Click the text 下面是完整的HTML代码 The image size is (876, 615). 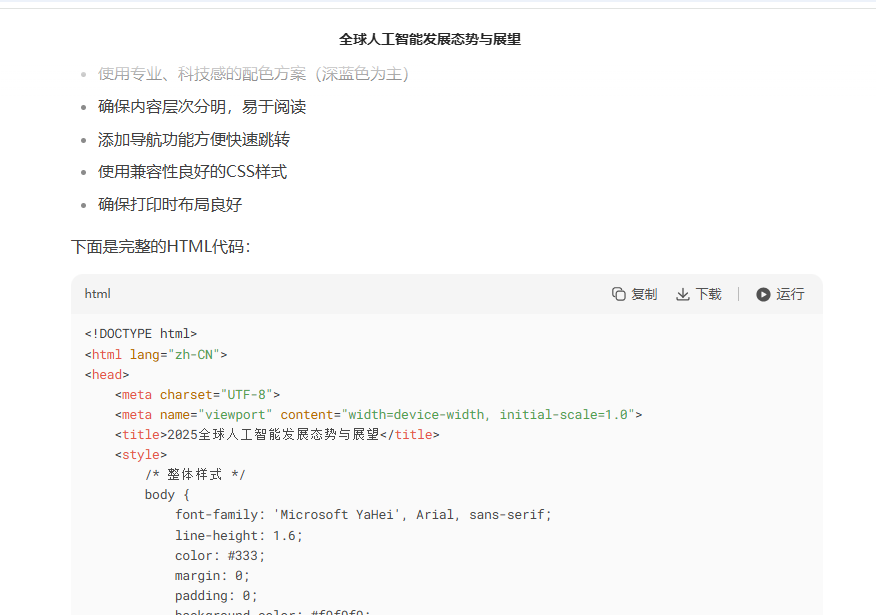160,246
